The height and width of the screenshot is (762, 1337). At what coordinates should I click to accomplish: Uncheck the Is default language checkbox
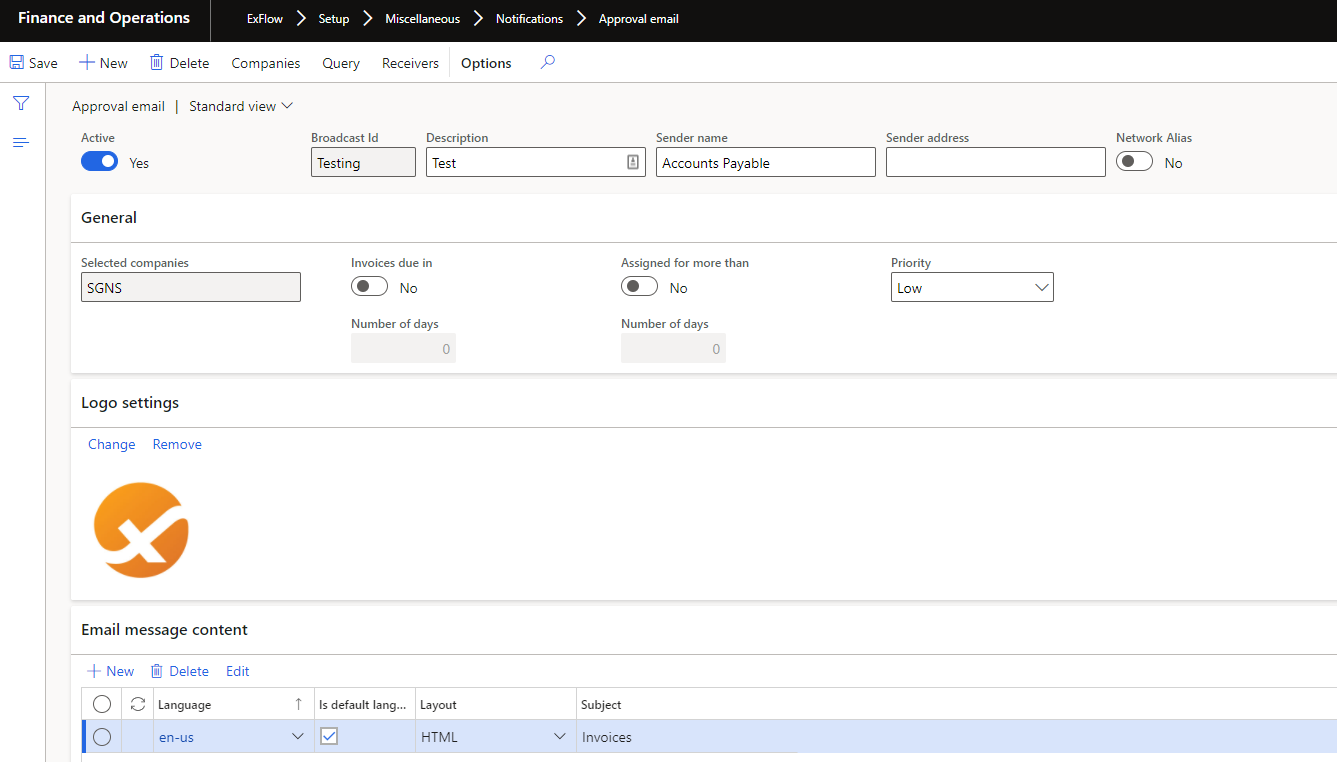tap(329, 736)
